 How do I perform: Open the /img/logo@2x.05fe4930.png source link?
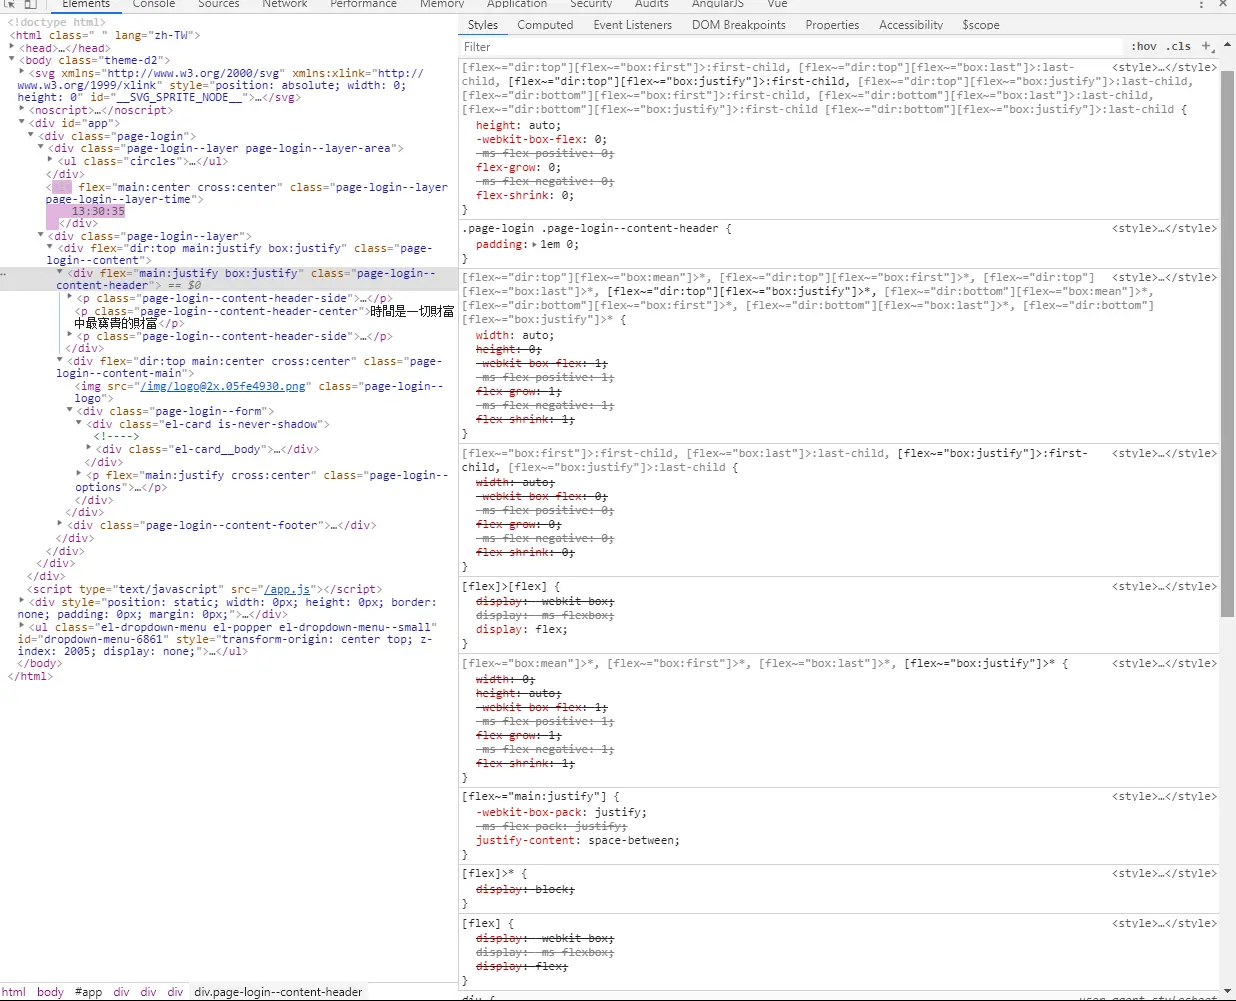click(223, 386)
